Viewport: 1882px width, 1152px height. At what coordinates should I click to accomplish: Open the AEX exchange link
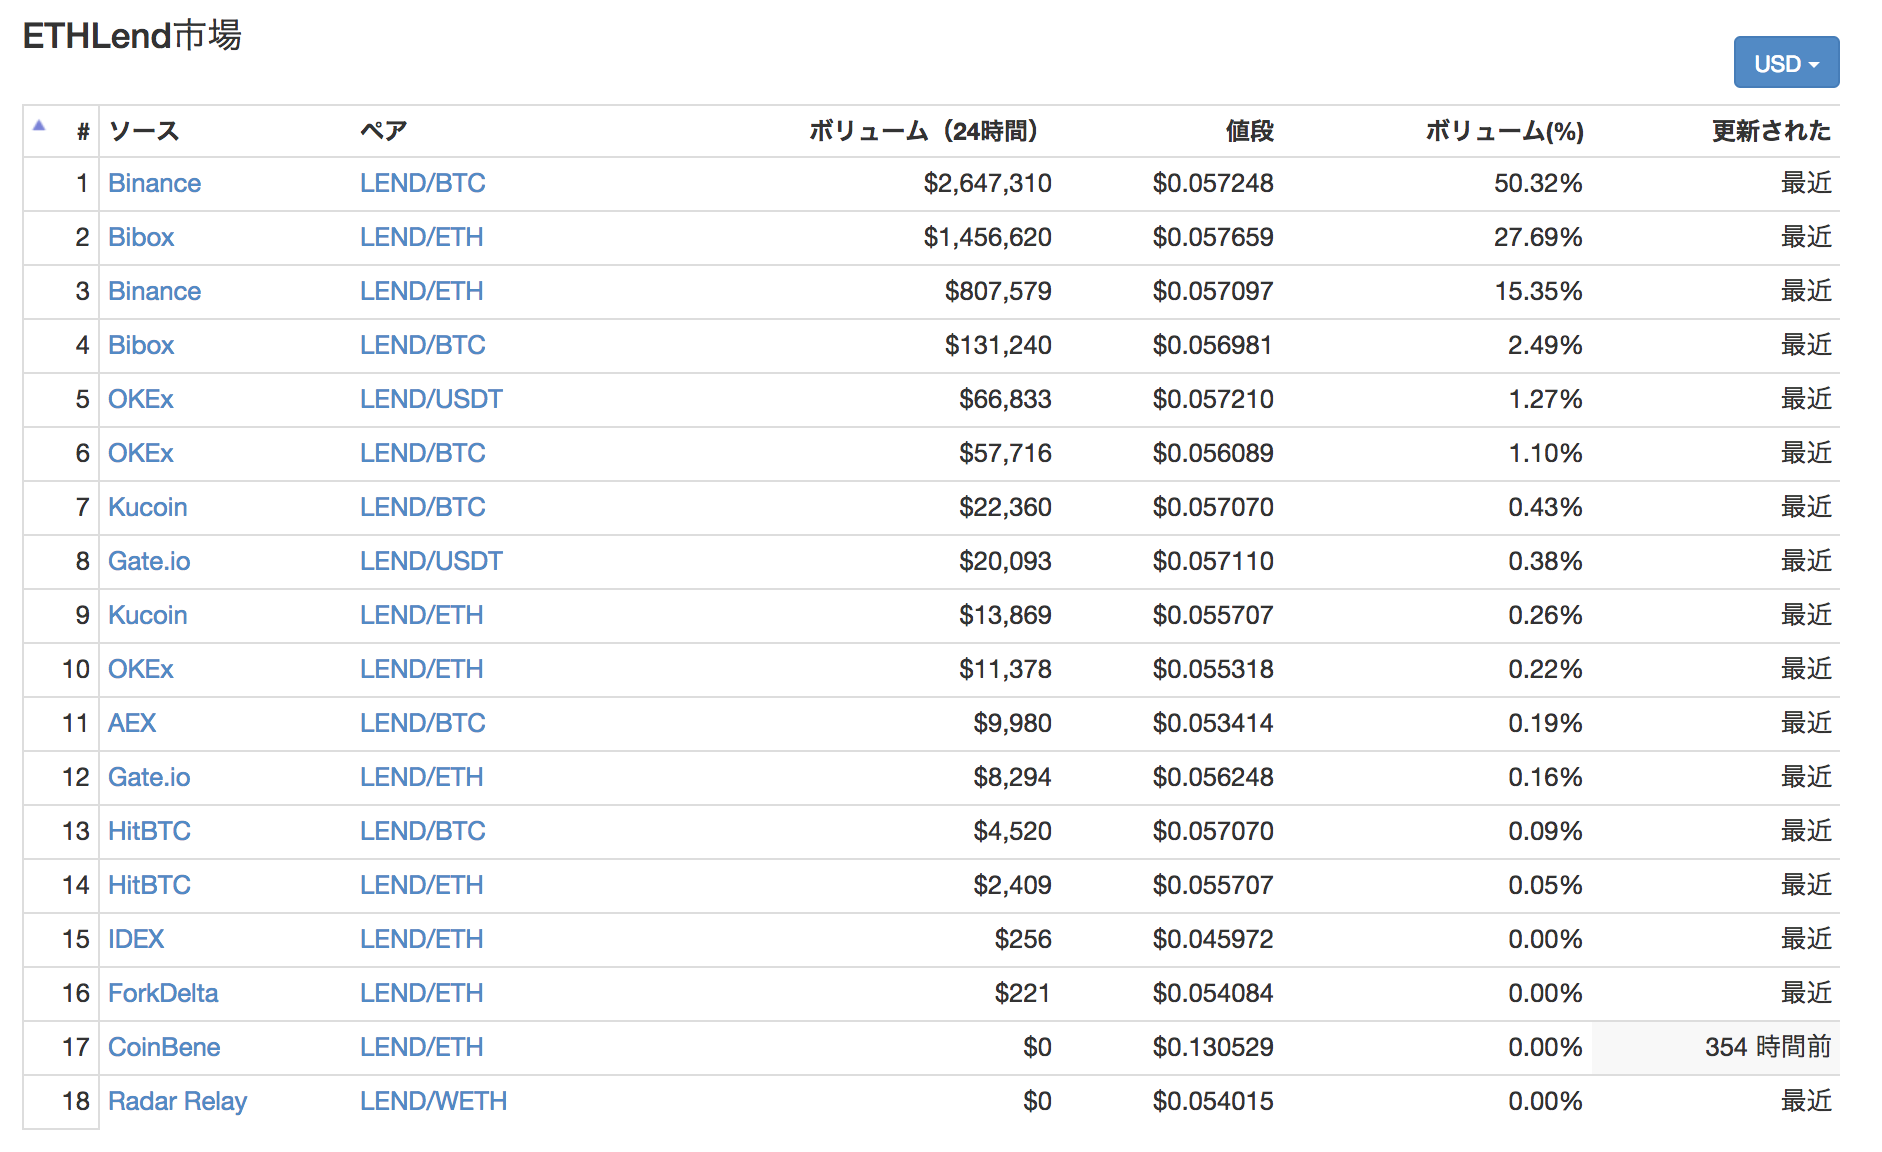click(132, 723)
